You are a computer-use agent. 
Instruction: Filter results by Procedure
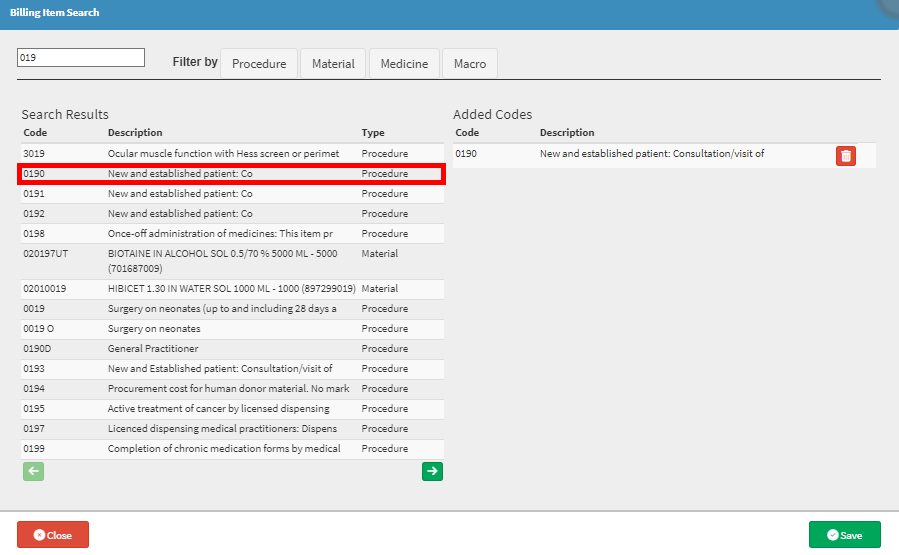pyautogui.click(x=259, y=63)
